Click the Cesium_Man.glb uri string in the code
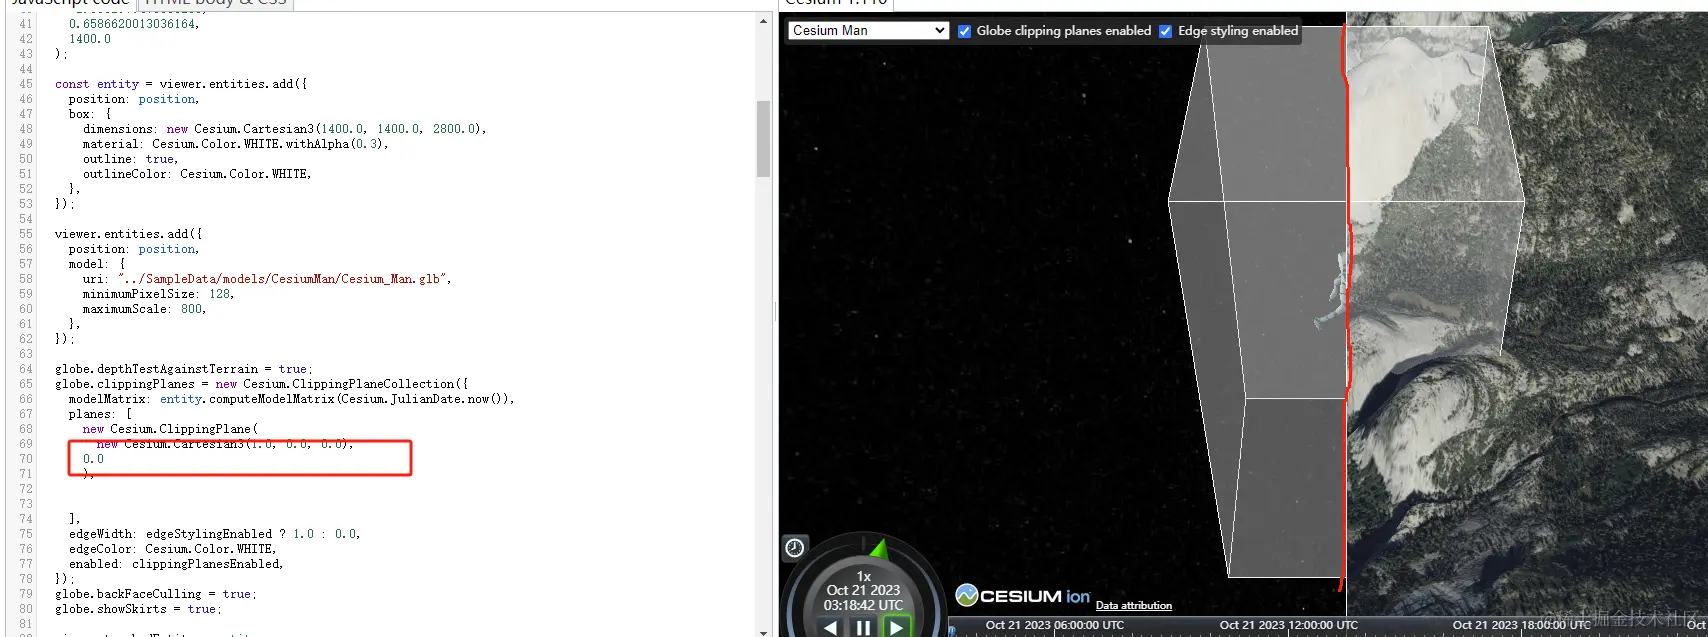Image resolution: width=1708 pixels, height=637 pixels. [x=284, y=279]
